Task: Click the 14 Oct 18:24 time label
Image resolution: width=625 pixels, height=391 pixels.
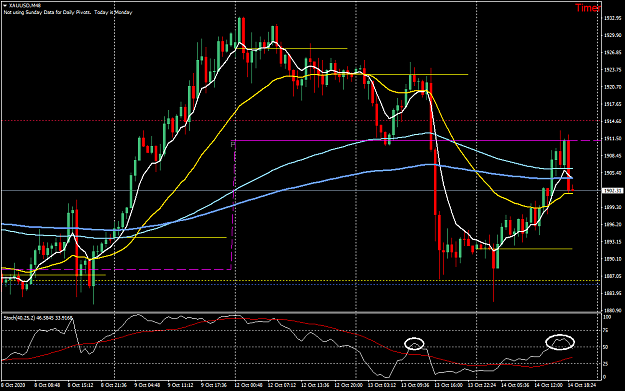Action: [582, 385]
